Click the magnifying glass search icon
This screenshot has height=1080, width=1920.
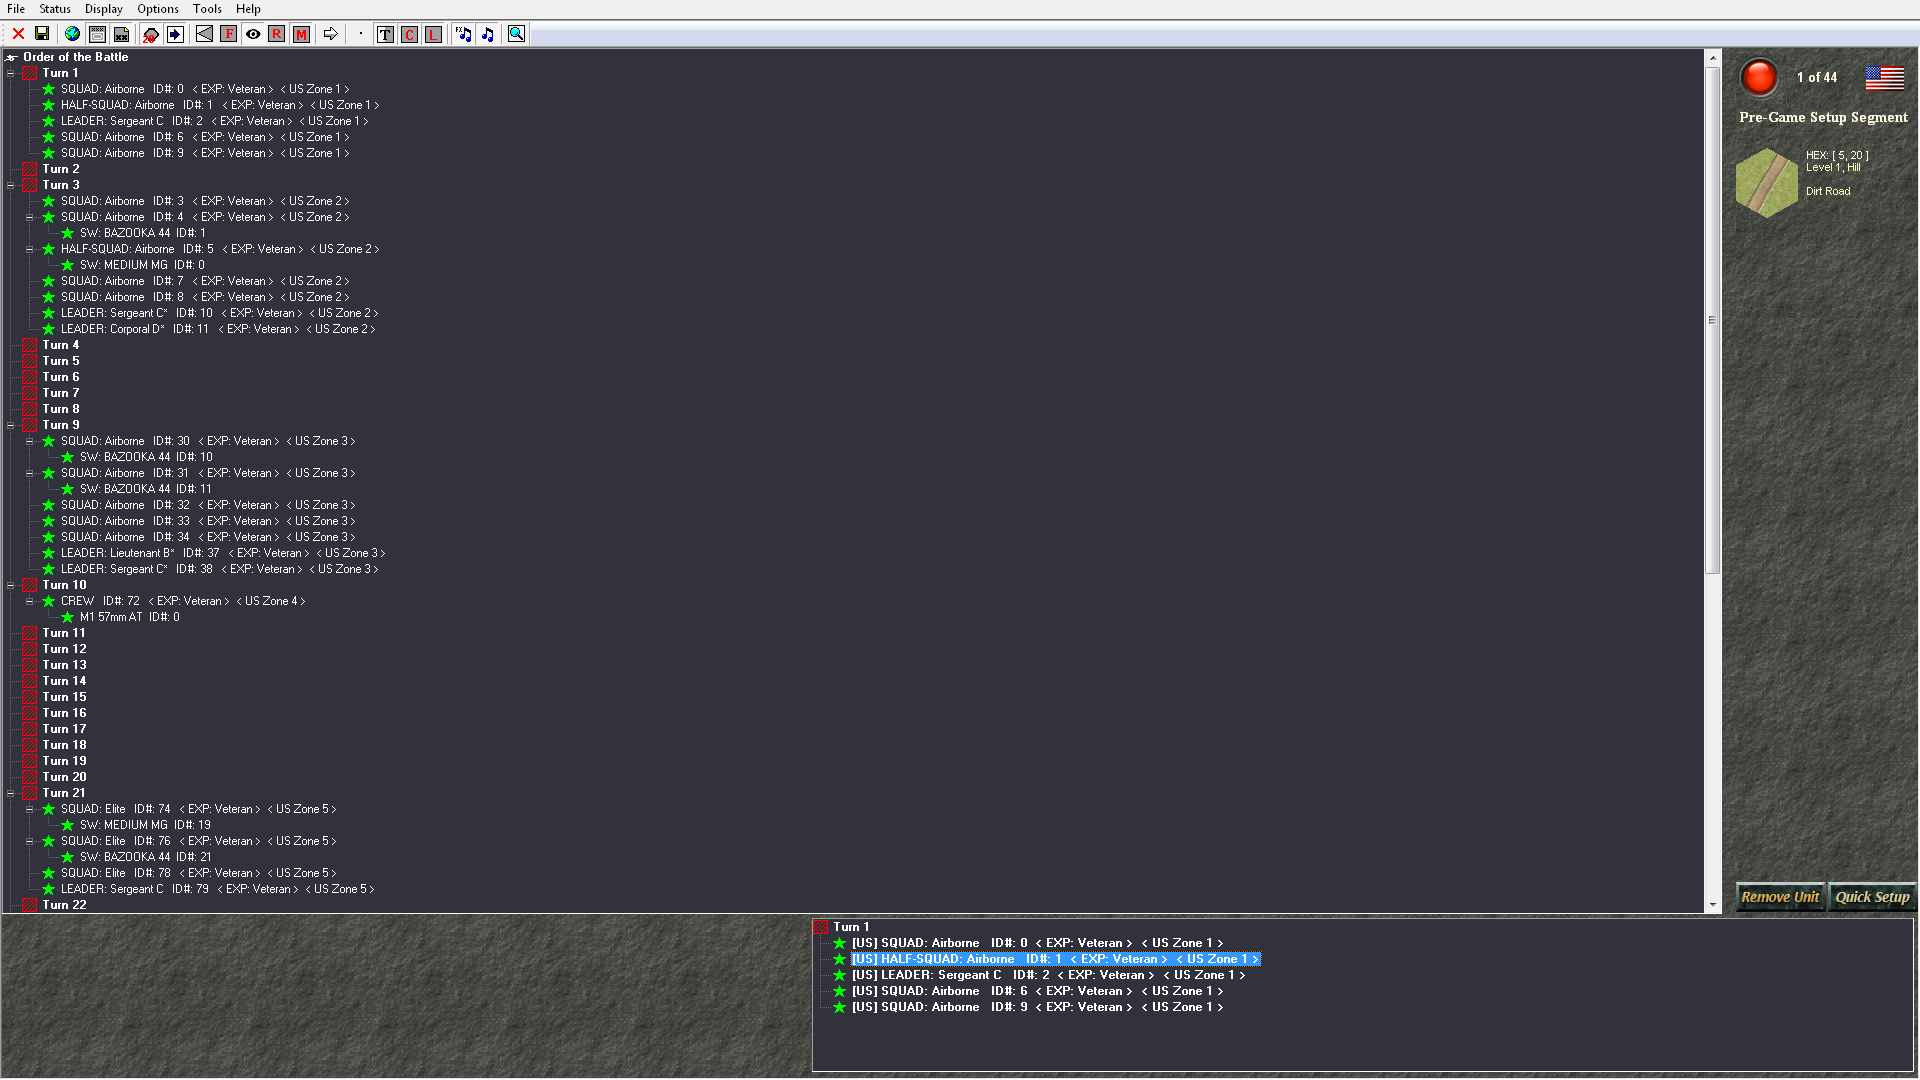pos(516,34)
